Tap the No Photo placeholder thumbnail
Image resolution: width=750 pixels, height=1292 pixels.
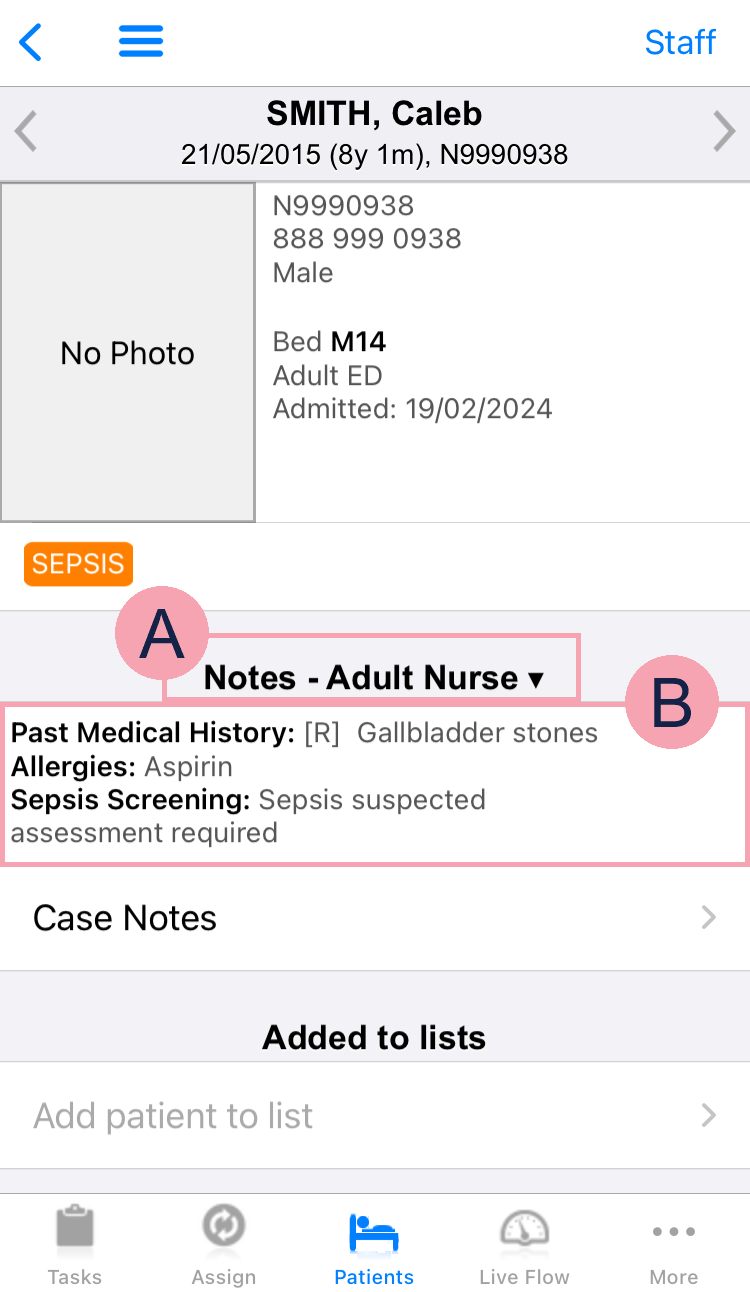pyautogui.click(x=128, y=353)
